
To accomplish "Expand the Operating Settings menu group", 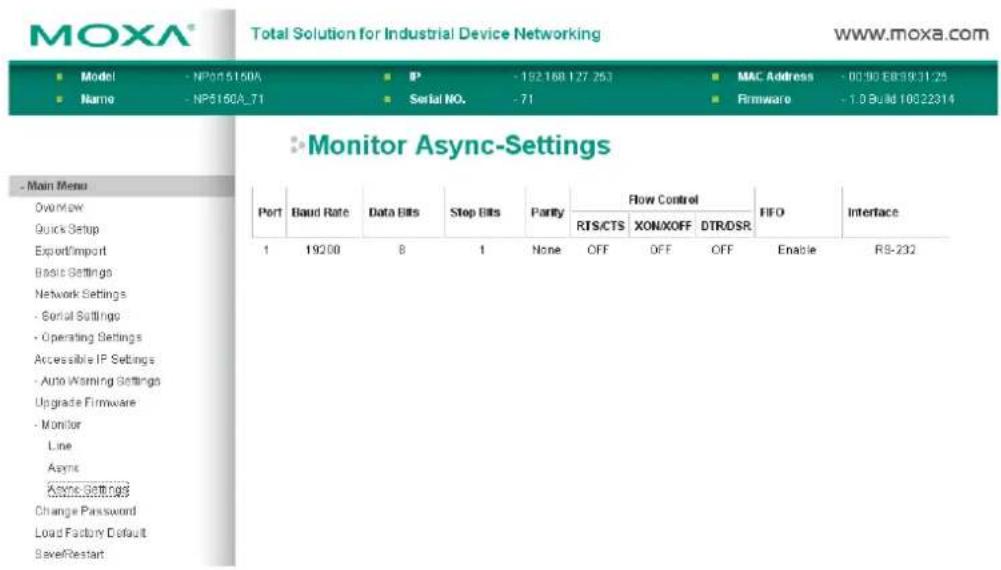I will click(x=89, y=337).
